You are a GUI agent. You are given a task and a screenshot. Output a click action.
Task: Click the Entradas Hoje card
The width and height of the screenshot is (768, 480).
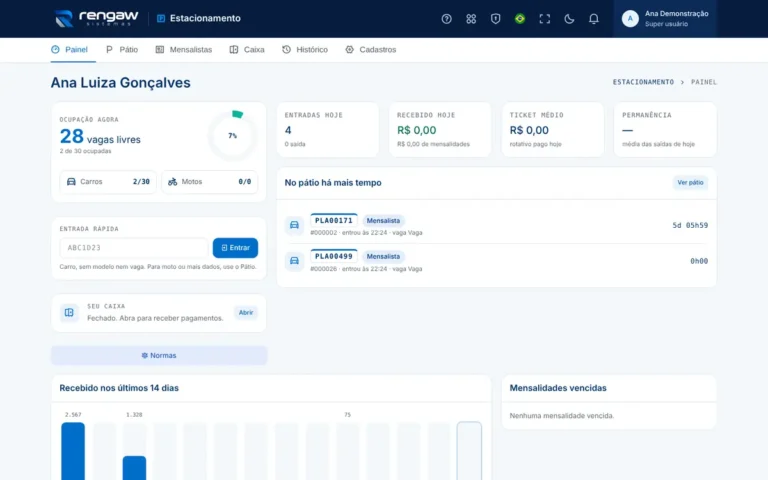pos(328,129)
